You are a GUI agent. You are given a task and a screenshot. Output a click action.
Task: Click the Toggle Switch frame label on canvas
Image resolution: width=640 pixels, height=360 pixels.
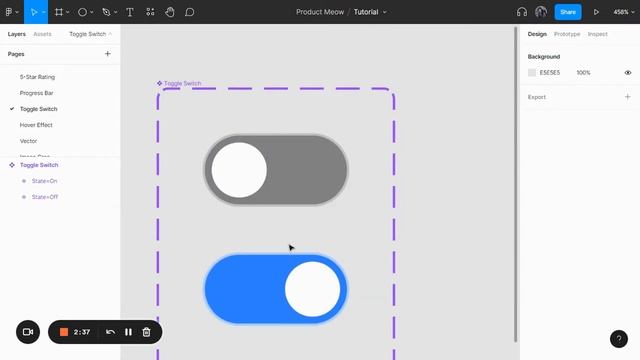click(179, 83)
